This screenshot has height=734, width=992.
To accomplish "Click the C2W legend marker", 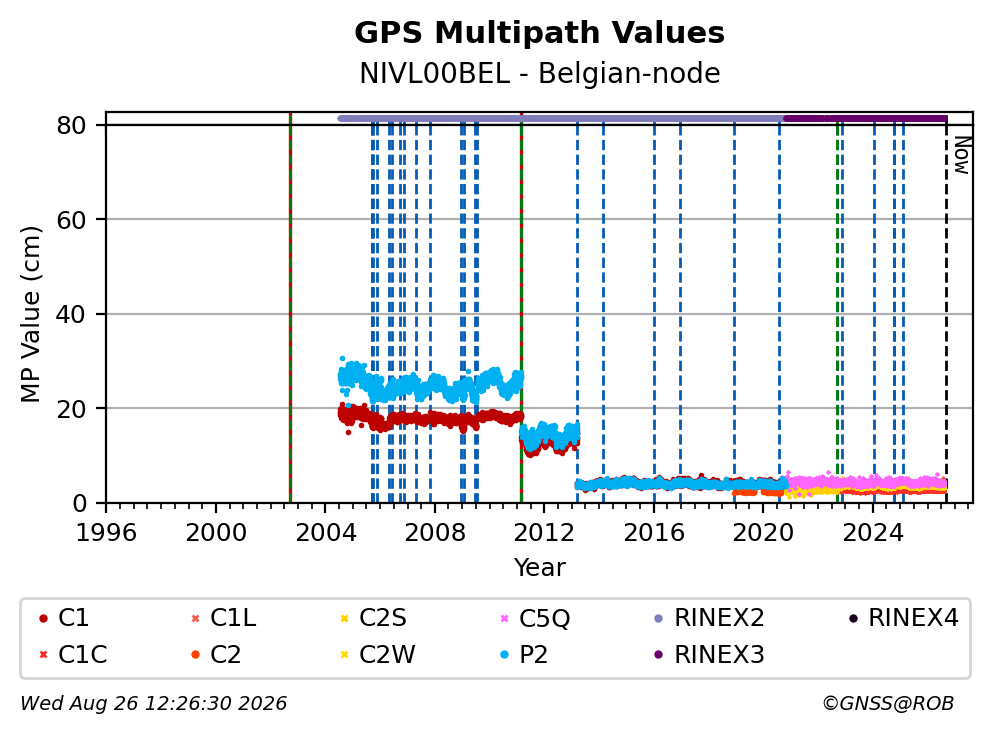I will click(344, 655).
